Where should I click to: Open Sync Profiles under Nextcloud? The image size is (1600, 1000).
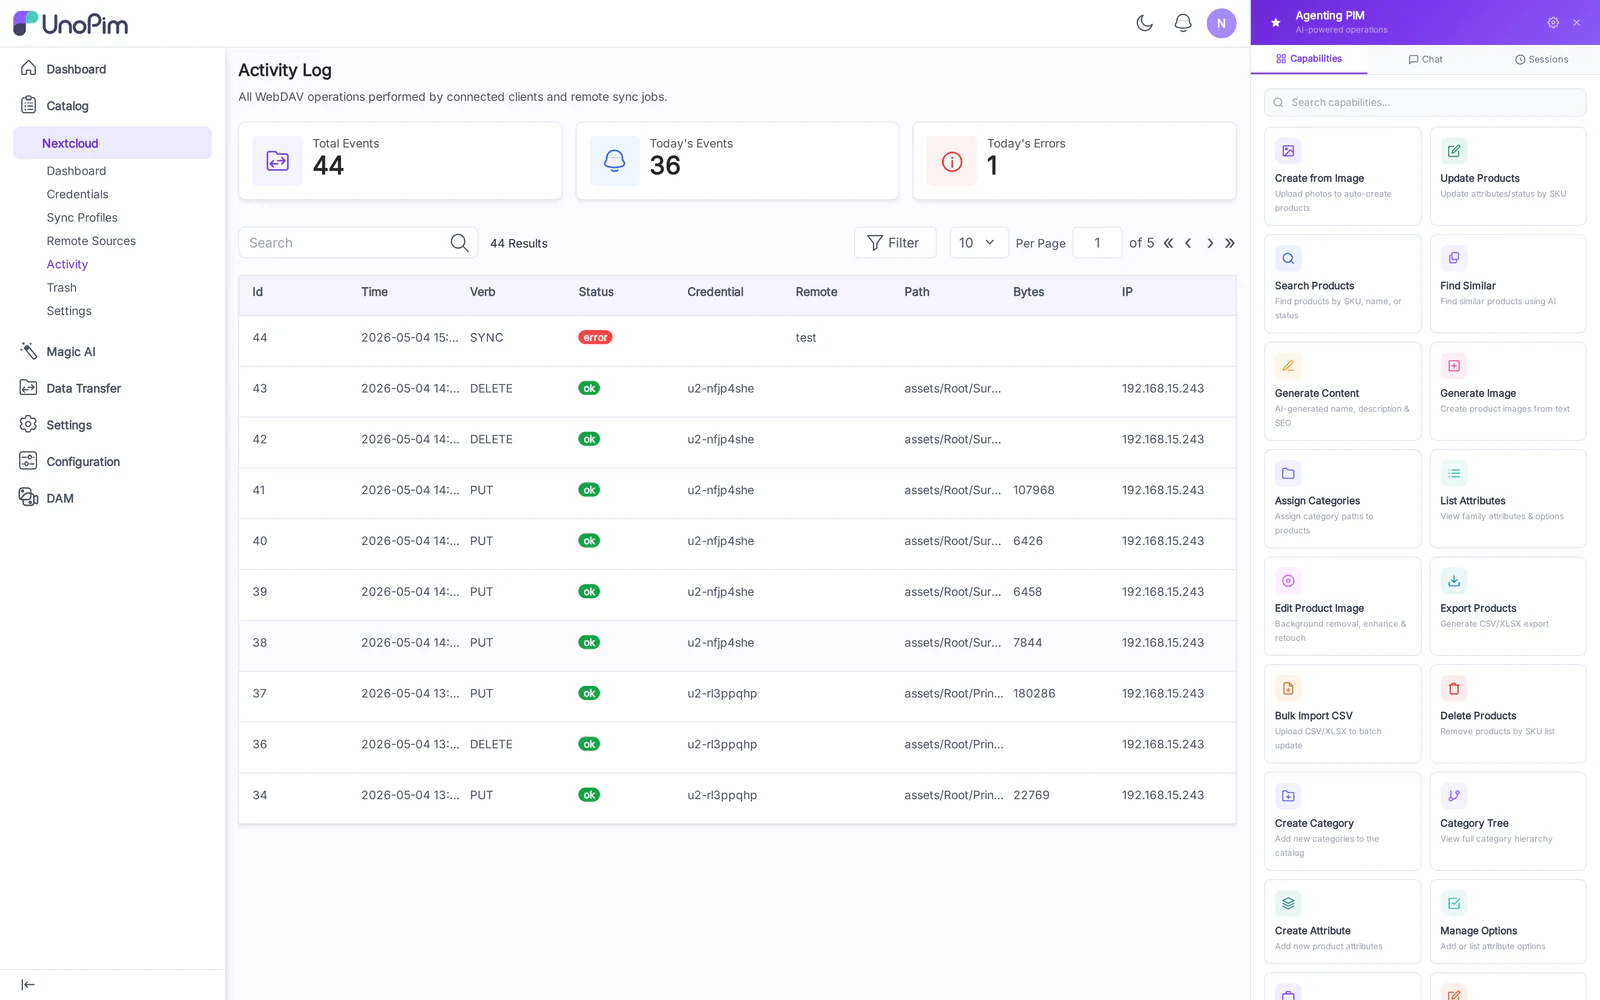(x=82, y=217)
